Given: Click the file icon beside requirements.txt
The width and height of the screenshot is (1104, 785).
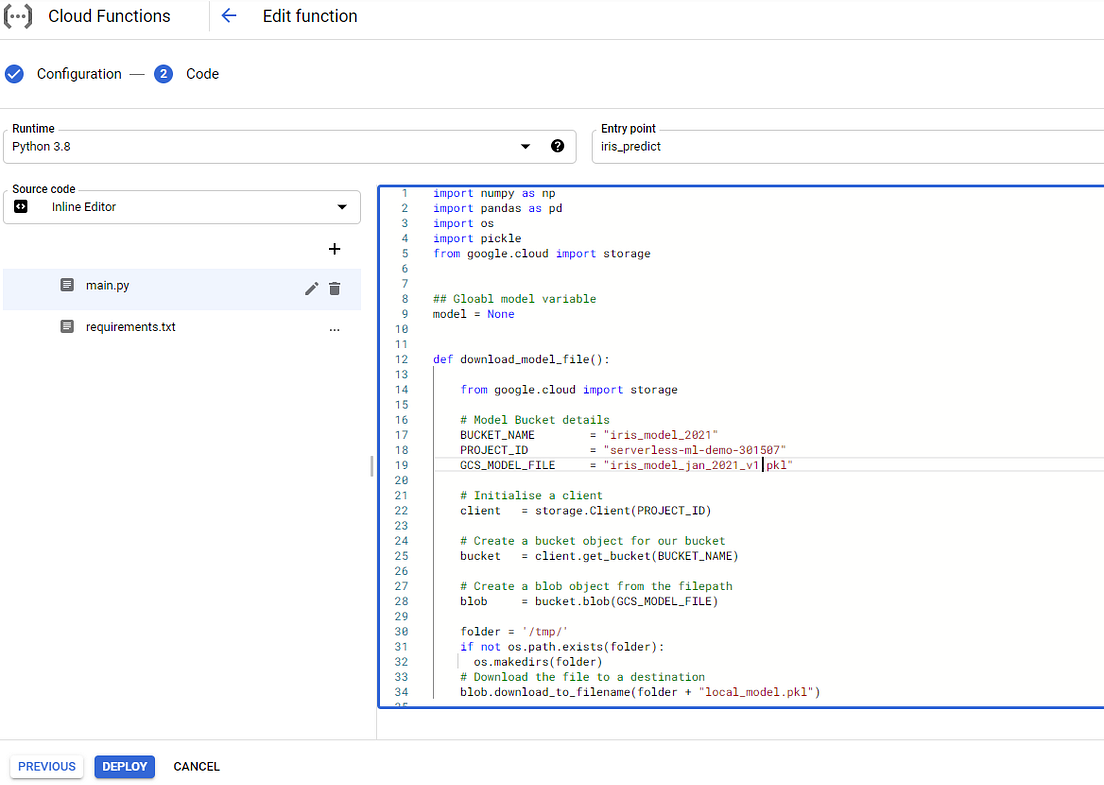Looking at the screenshot, I should (x=66, y=326).
